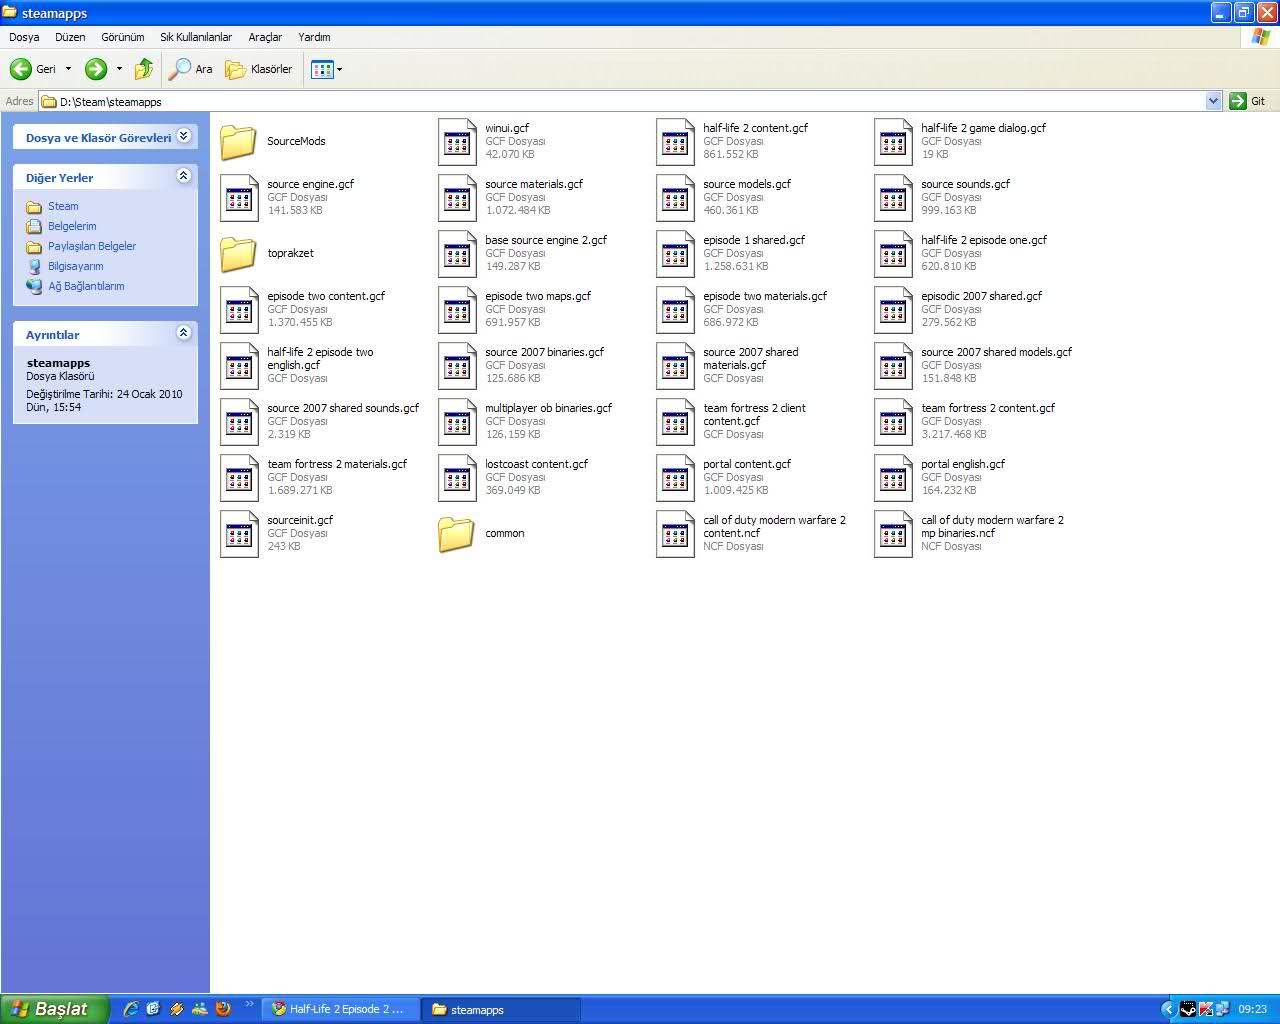Click the green Forward arrow icon
The width and height of the screenshot is (1280, 1024).
coord(96,69)
